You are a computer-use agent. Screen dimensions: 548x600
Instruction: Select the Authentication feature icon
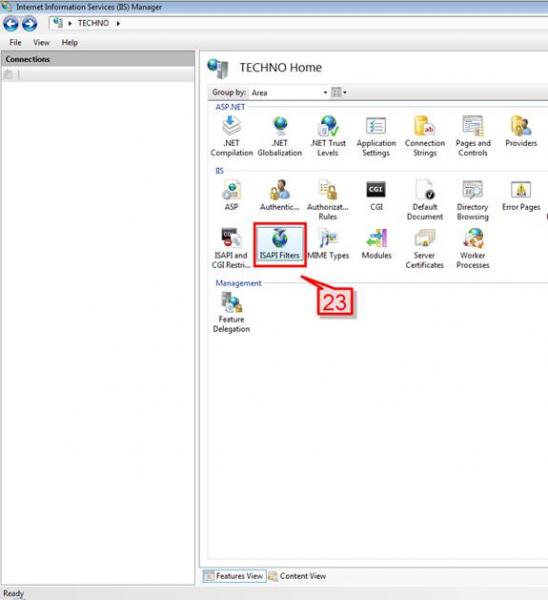(280, 196)
